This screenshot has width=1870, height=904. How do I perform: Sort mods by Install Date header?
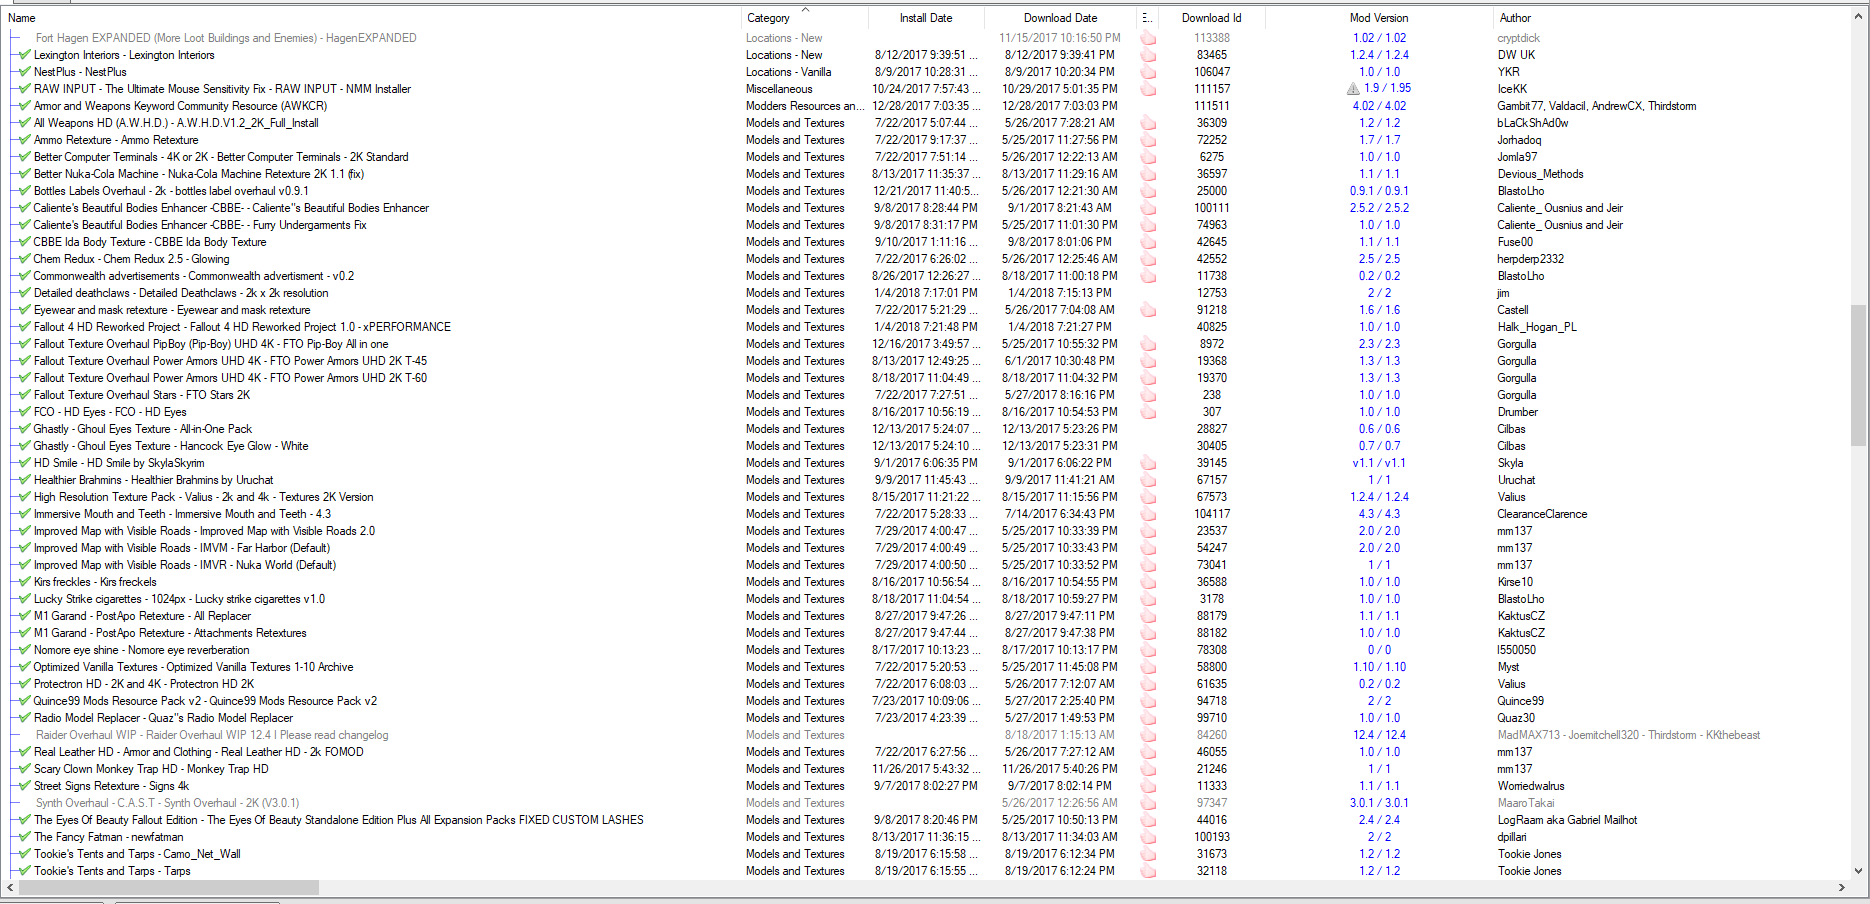926,18
